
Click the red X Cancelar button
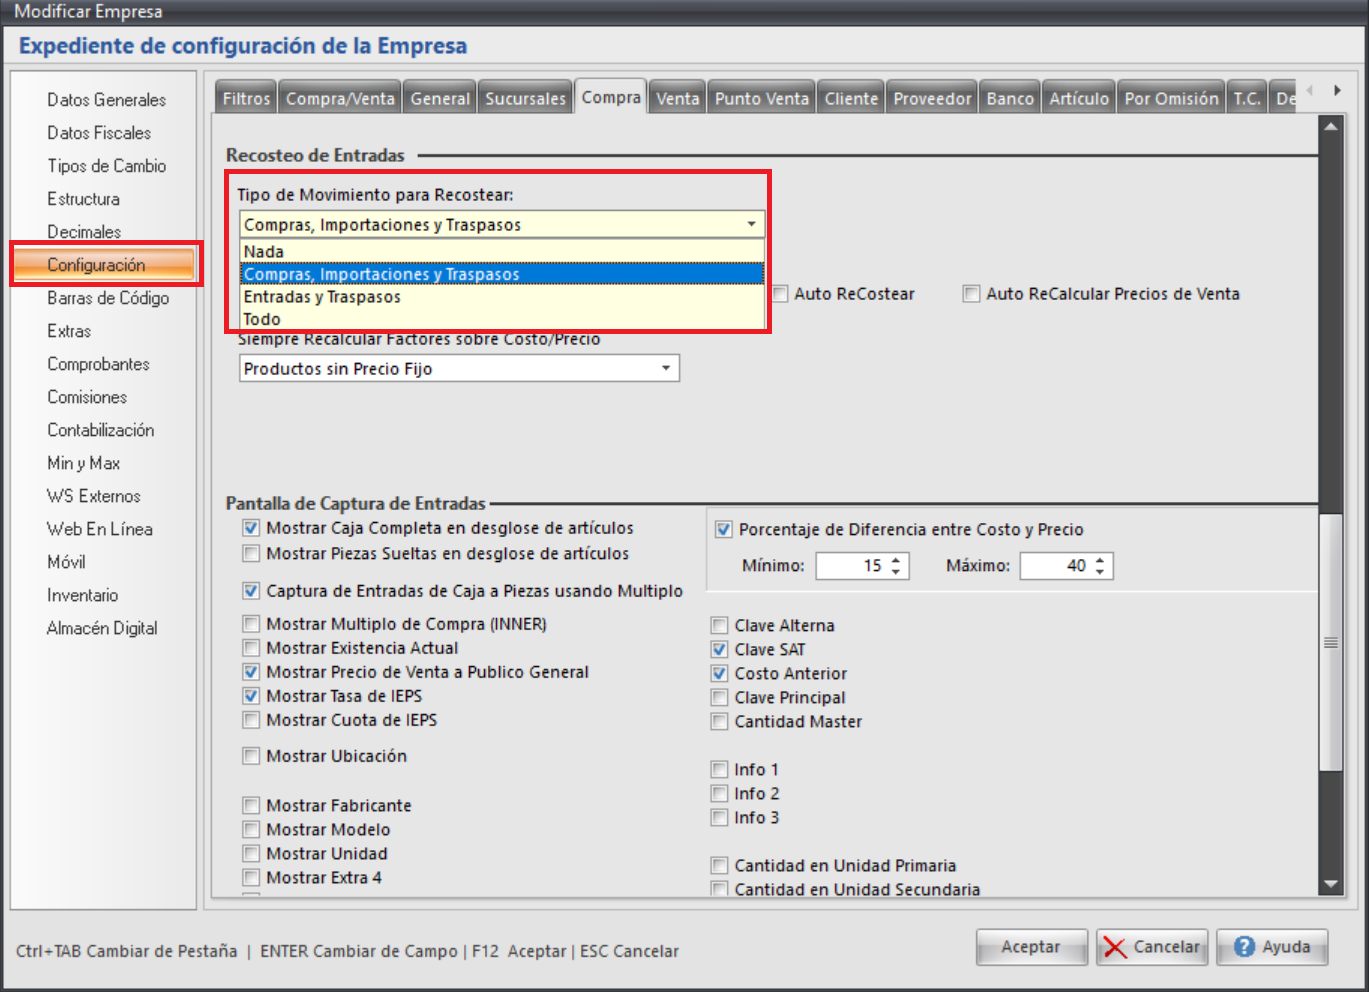[1152, 947]
